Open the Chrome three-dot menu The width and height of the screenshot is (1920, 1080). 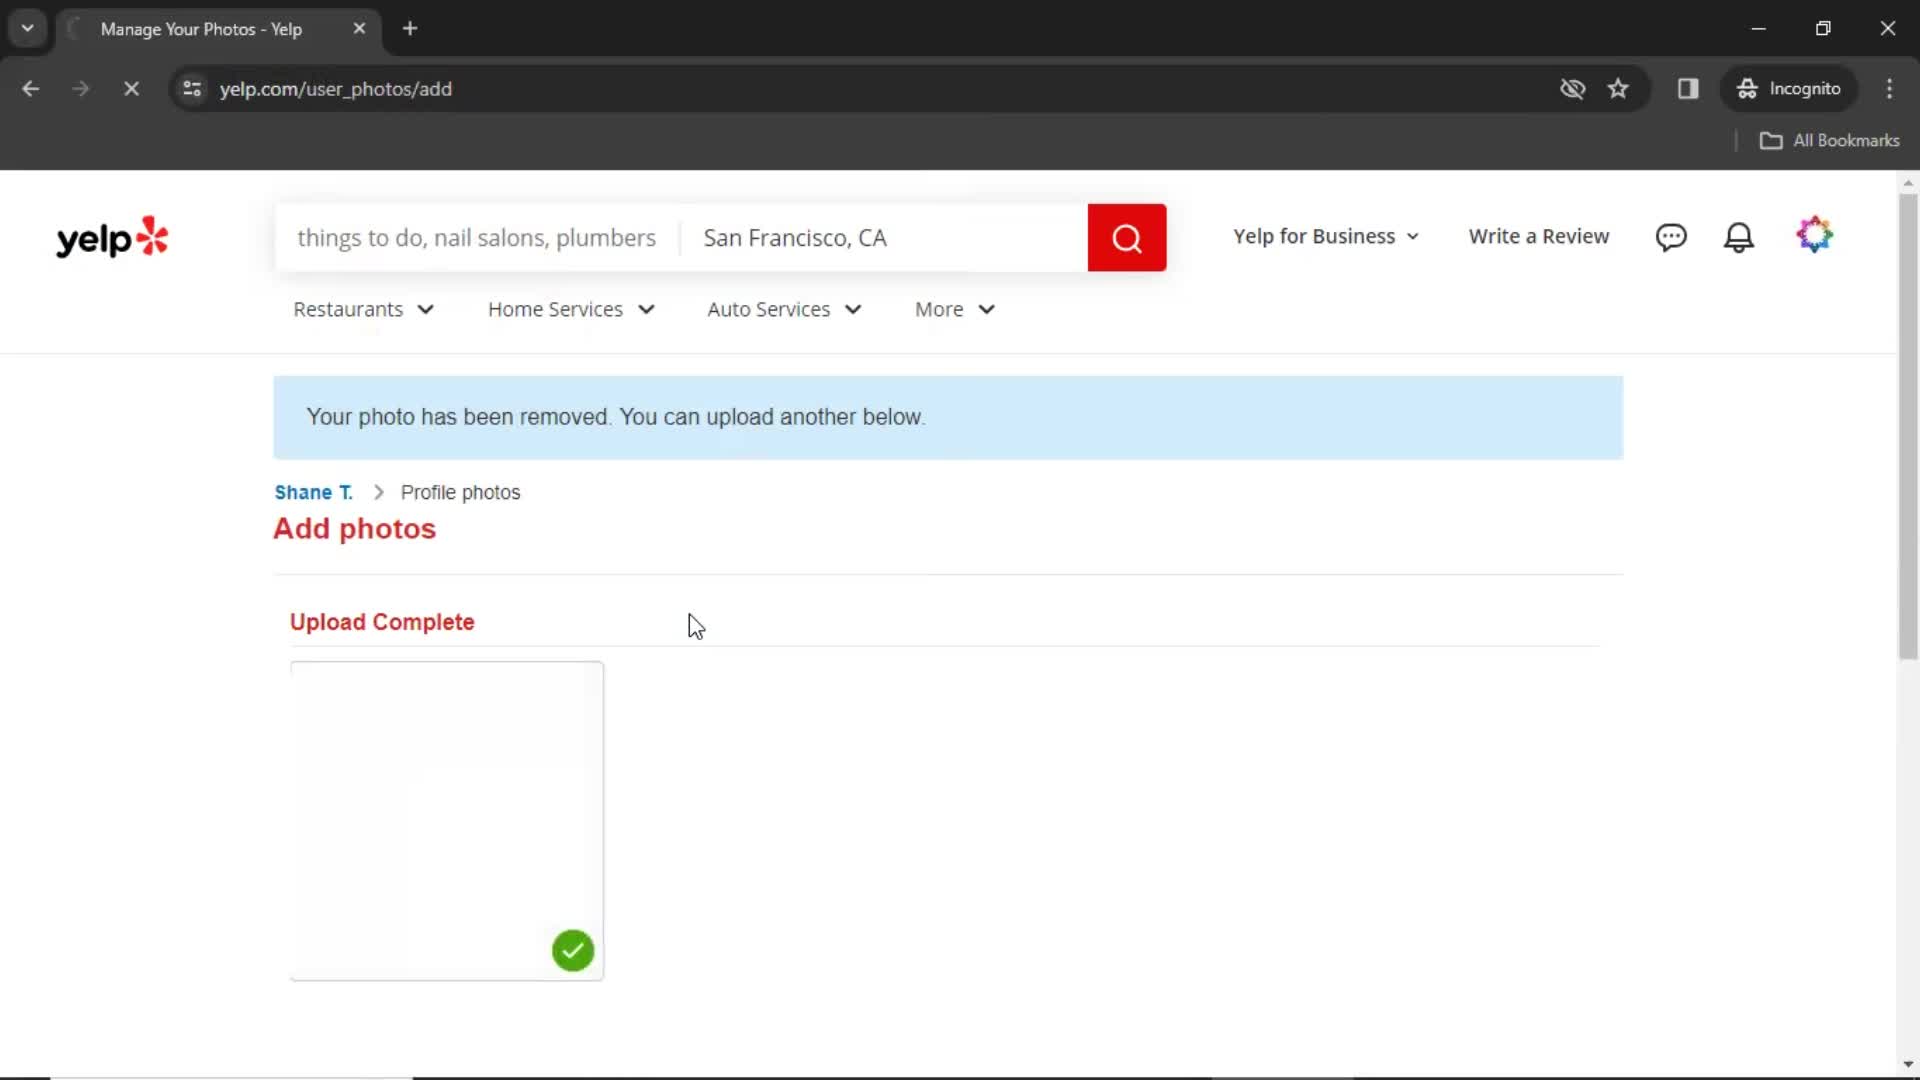coord(1889,89)
